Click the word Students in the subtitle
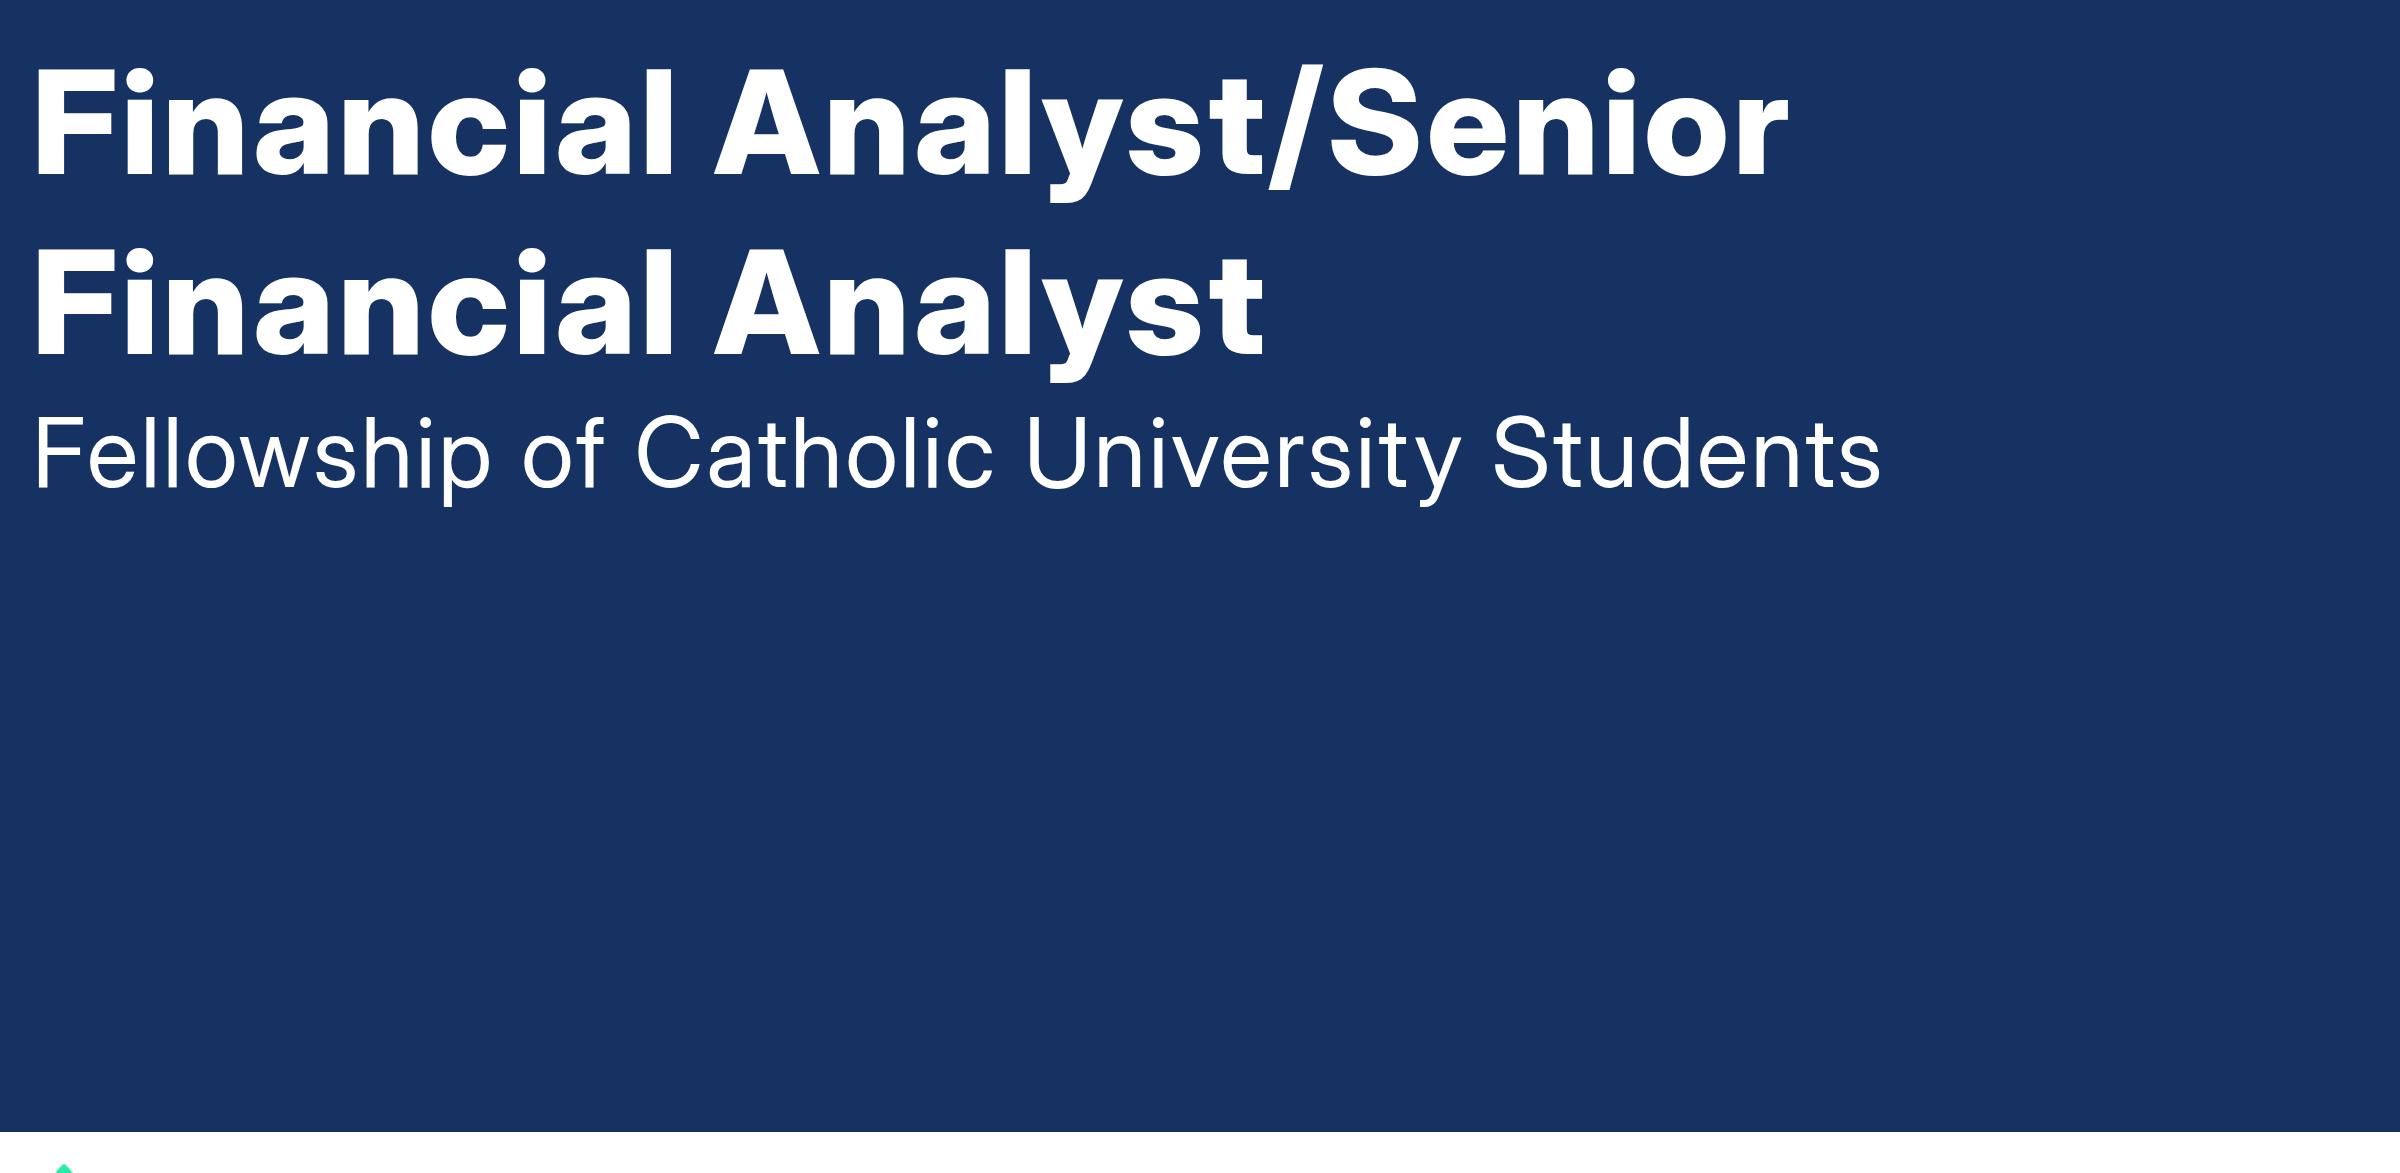Viewport: 2400px width, 1173px height. 1686,454
